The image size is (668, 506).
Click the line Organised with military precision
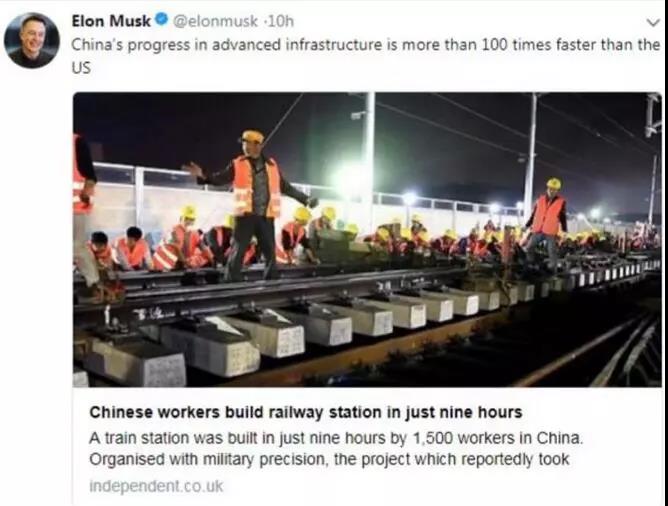click(x=329, y=459)
